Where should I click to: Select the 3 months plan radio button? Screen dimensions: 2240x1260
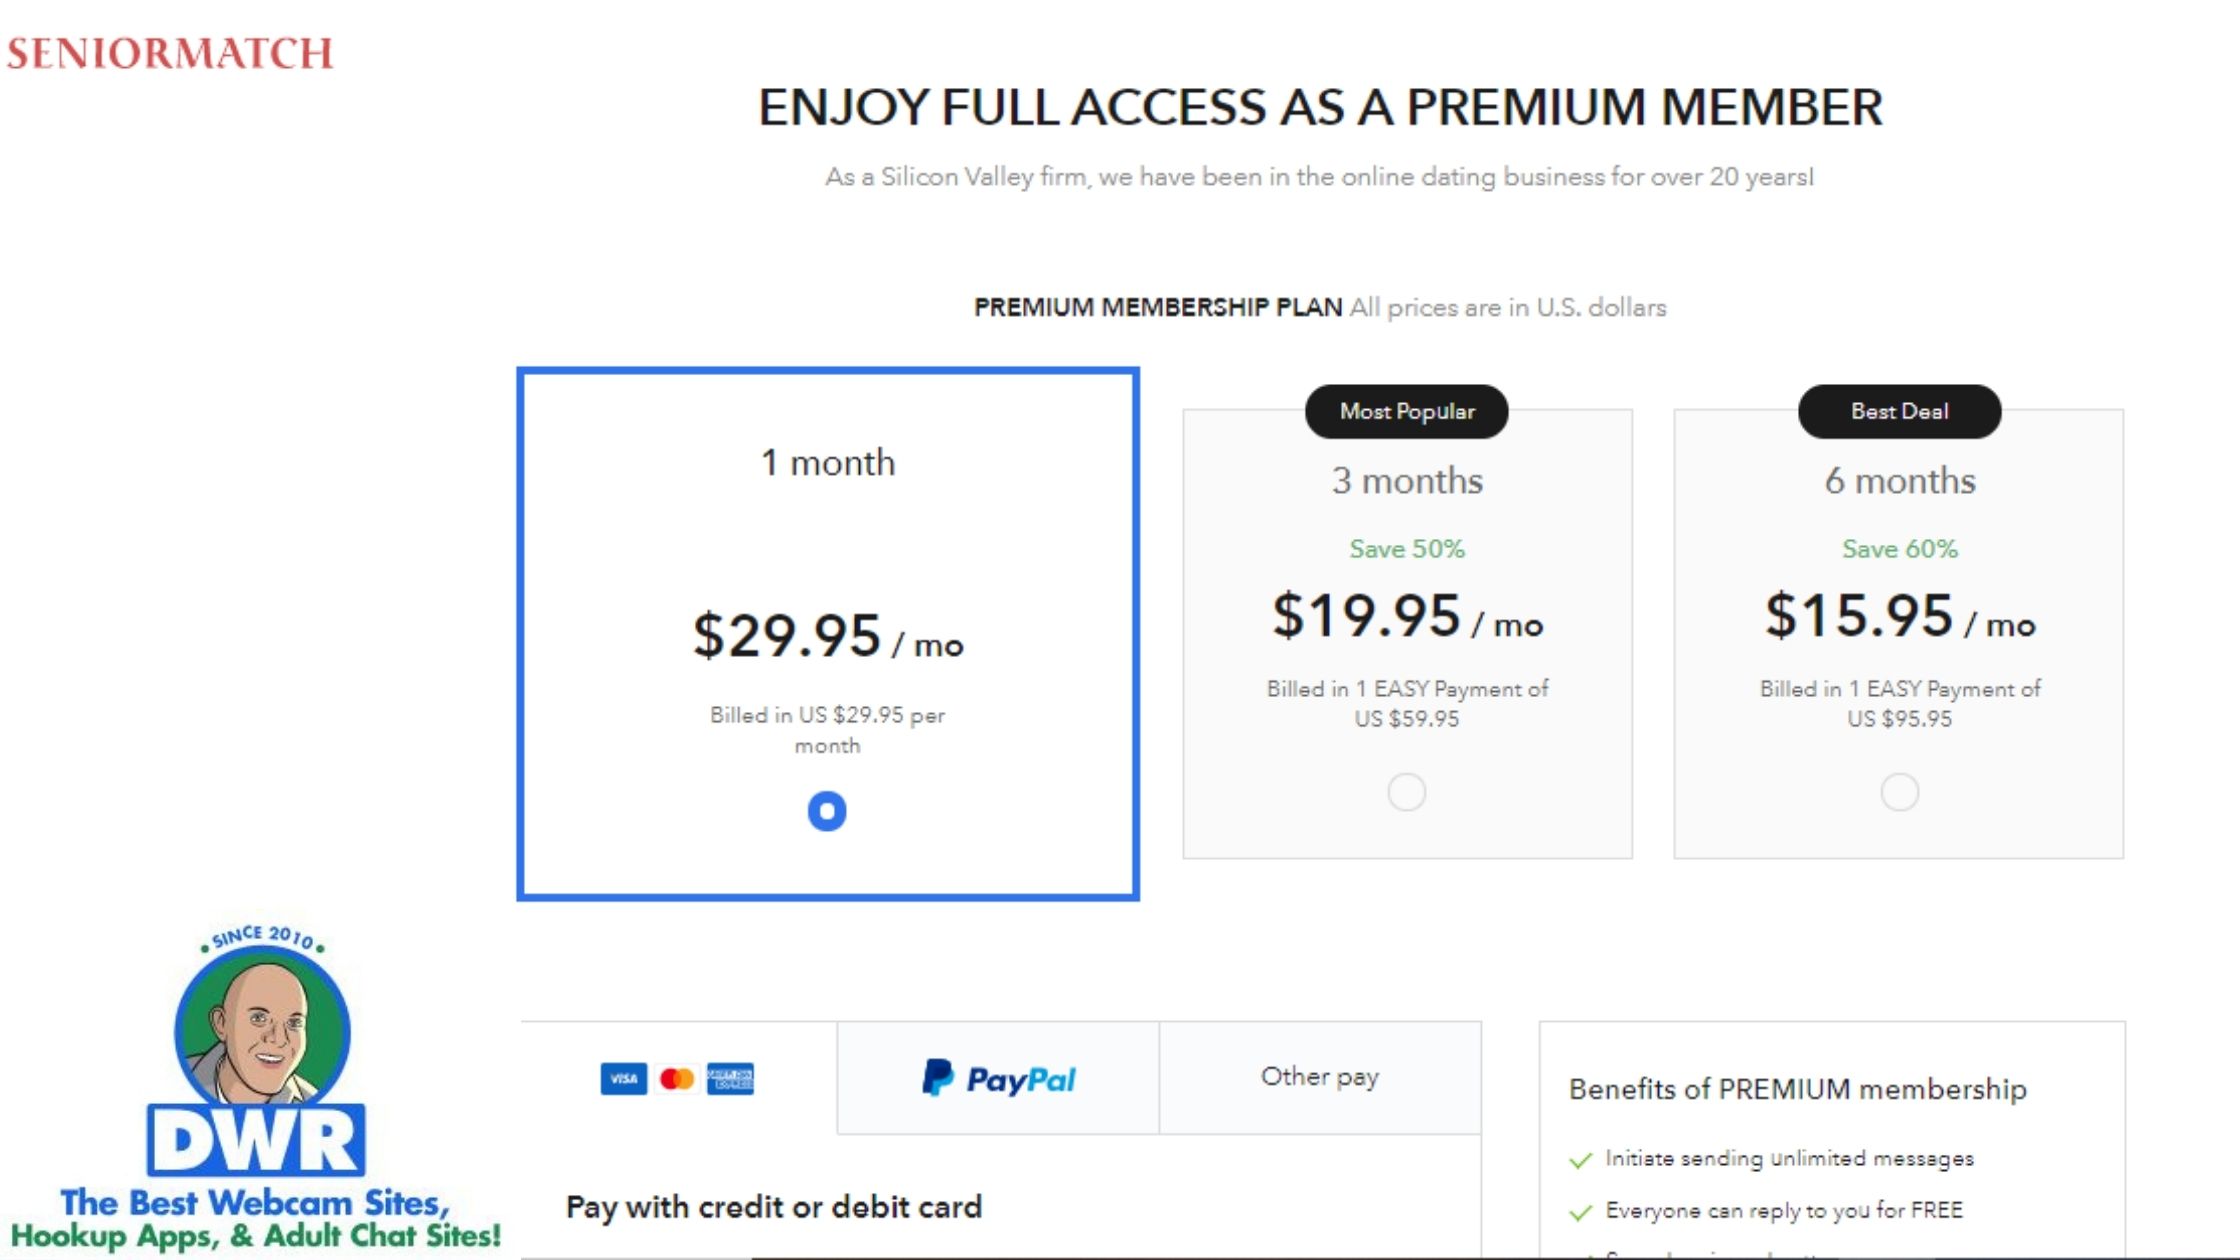pos(1406,792)
